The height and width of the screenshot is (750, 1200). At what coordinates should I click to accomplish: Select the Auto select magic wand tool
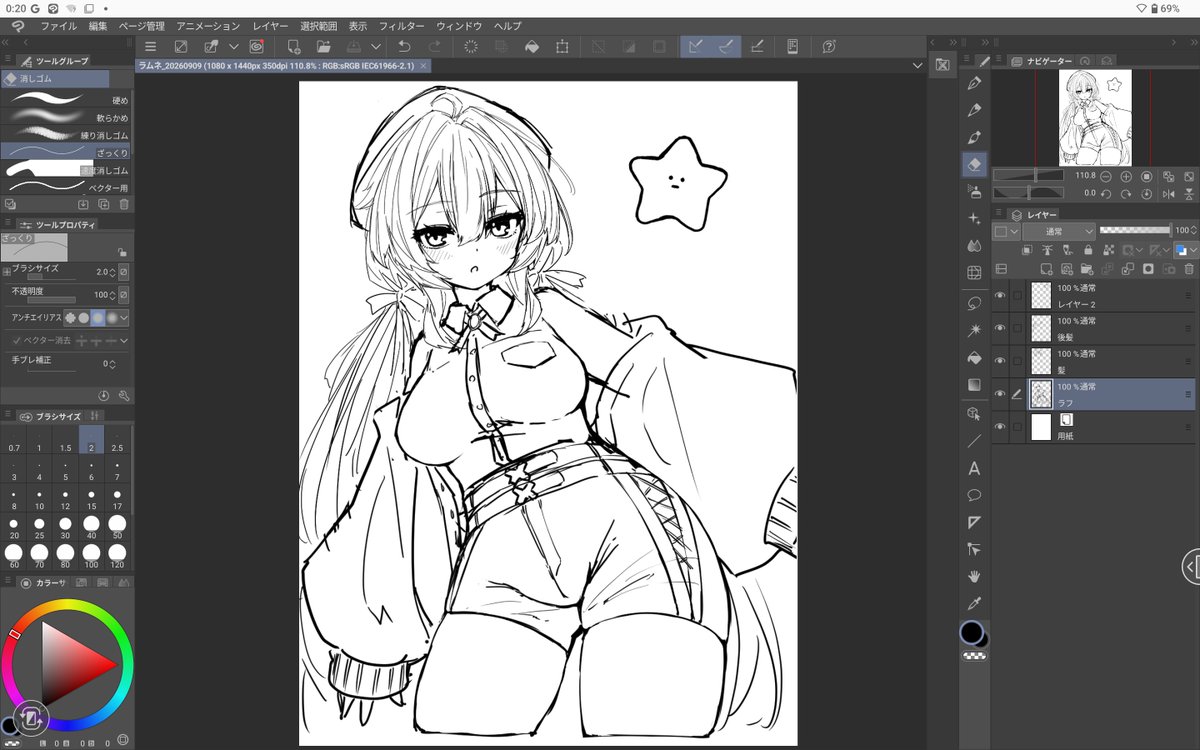[x=974, y=329]
